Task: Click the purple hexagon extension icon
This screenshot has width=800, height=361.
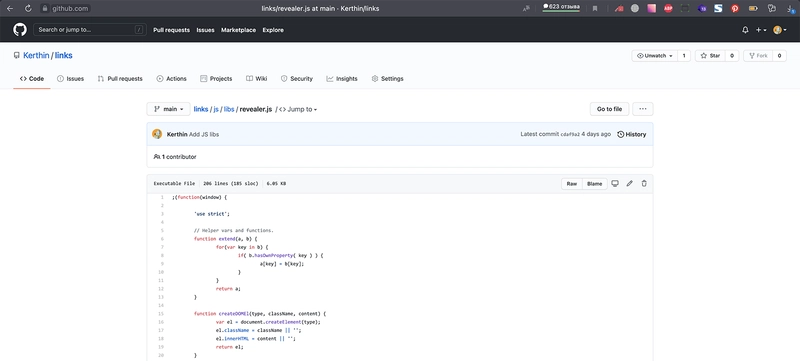Action: (702, 8)
